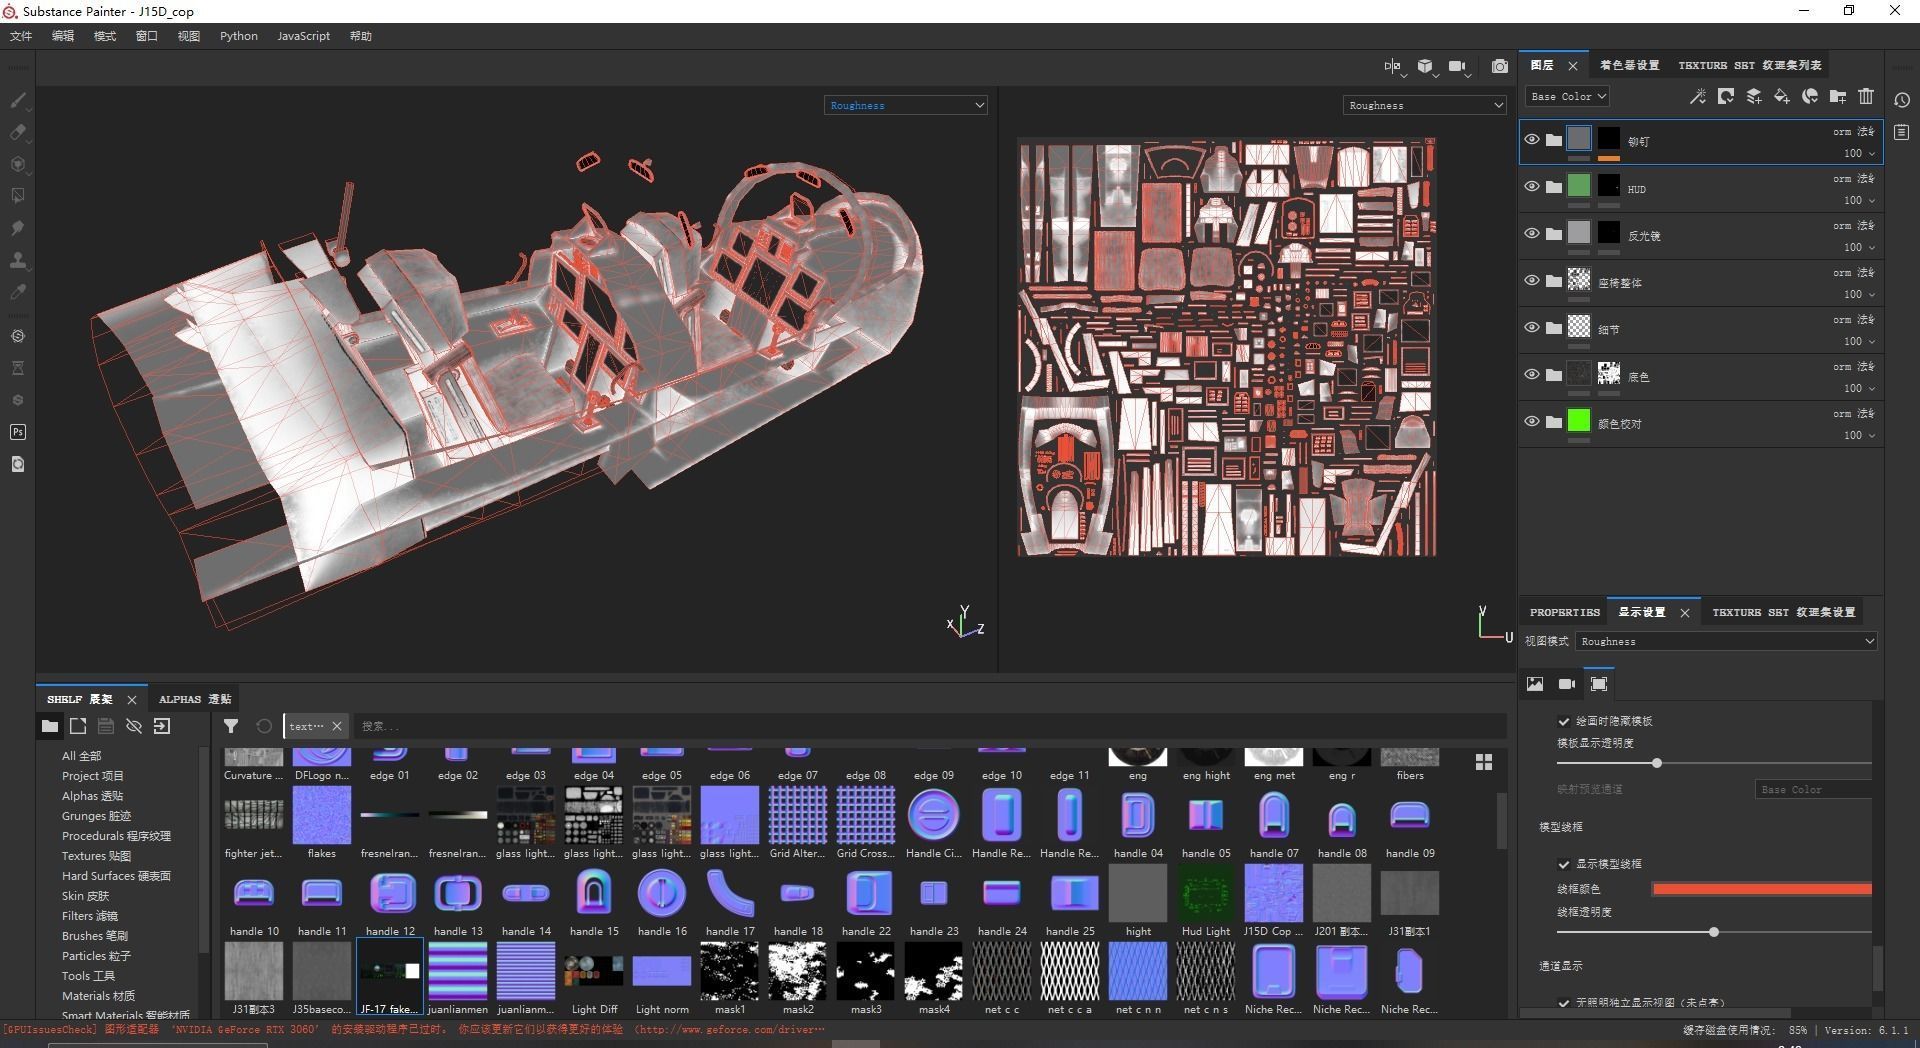
Task: Select Hard Surfaces 硬表面 shelf category
Action: click(x=116, y=876)
